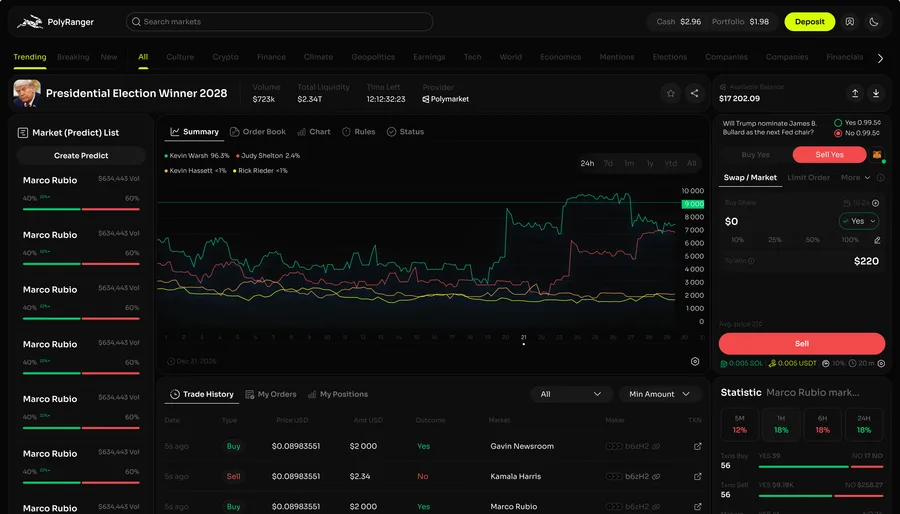The width and height of the screenshot is (900, 514).
Task: Select the 5M statistic period card
Action: tap(739, 425)
